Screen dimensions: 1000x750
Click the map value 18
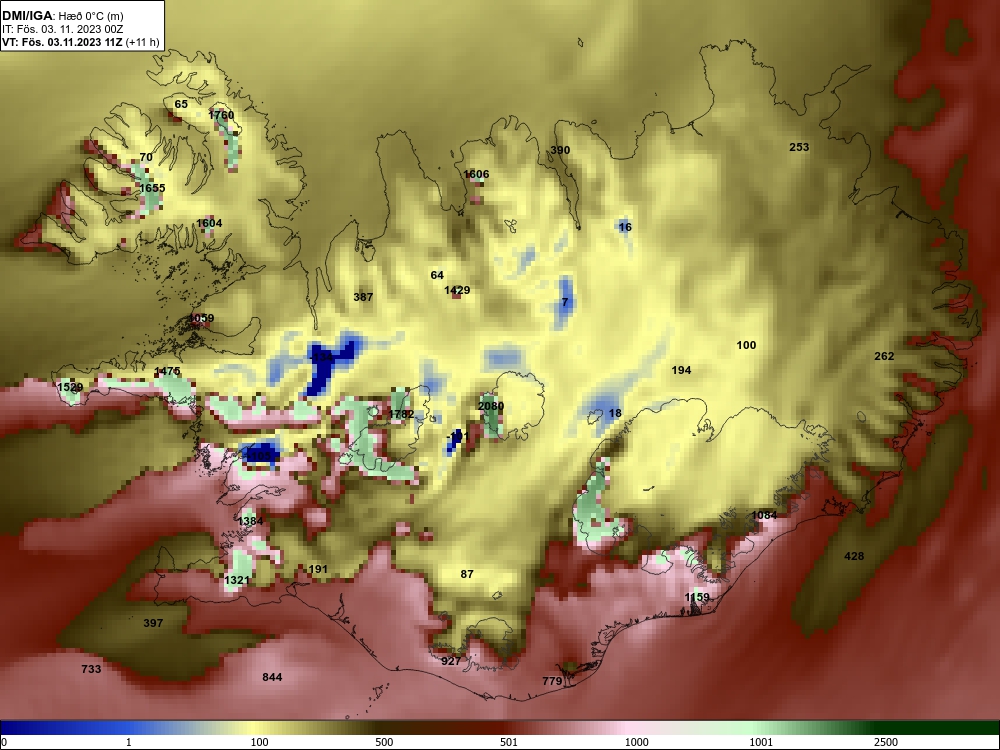click(615, 413)
